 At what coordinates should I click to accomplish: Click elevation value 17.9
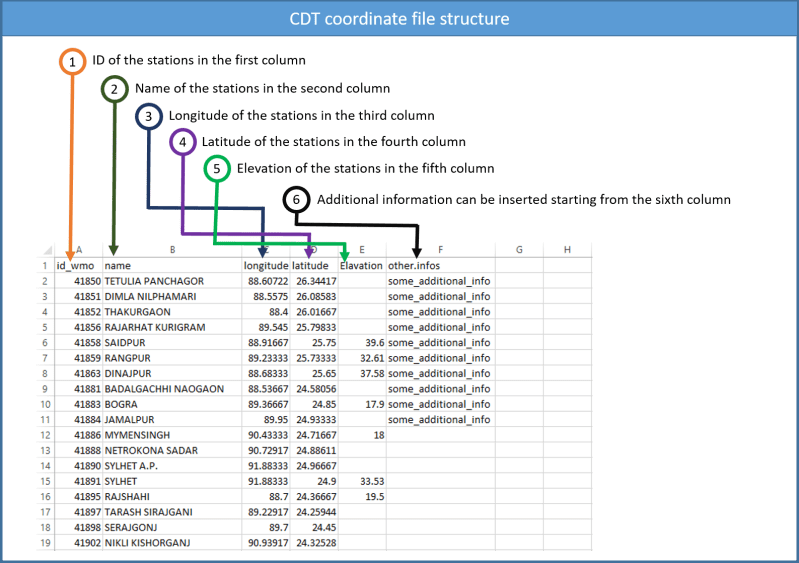(362, 405)
